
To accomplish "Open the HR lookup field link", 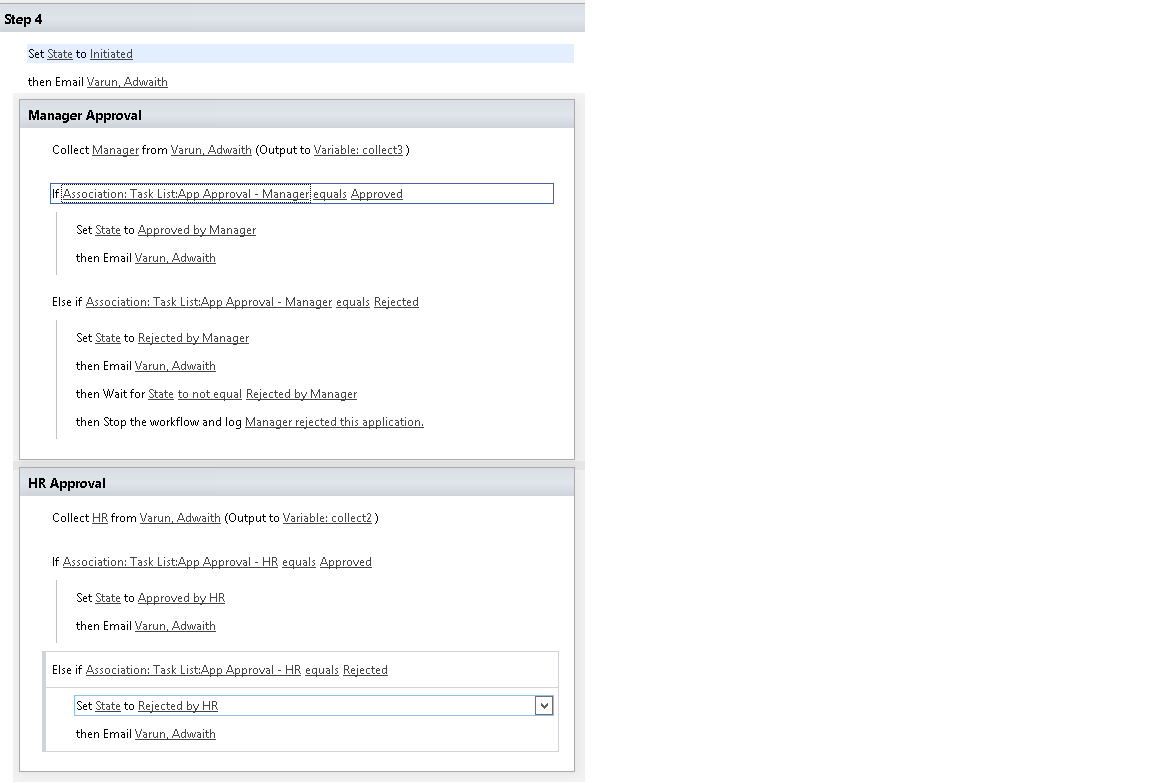I will coord(97,517).
